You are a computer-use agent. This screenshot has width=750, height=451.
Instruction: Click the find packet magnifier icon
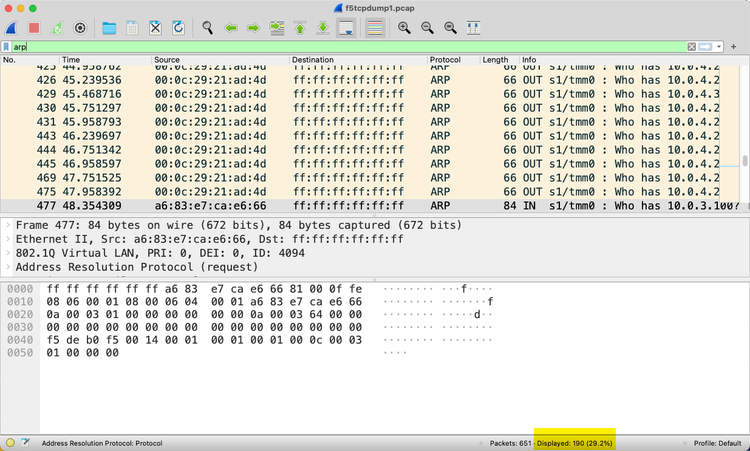207,28
